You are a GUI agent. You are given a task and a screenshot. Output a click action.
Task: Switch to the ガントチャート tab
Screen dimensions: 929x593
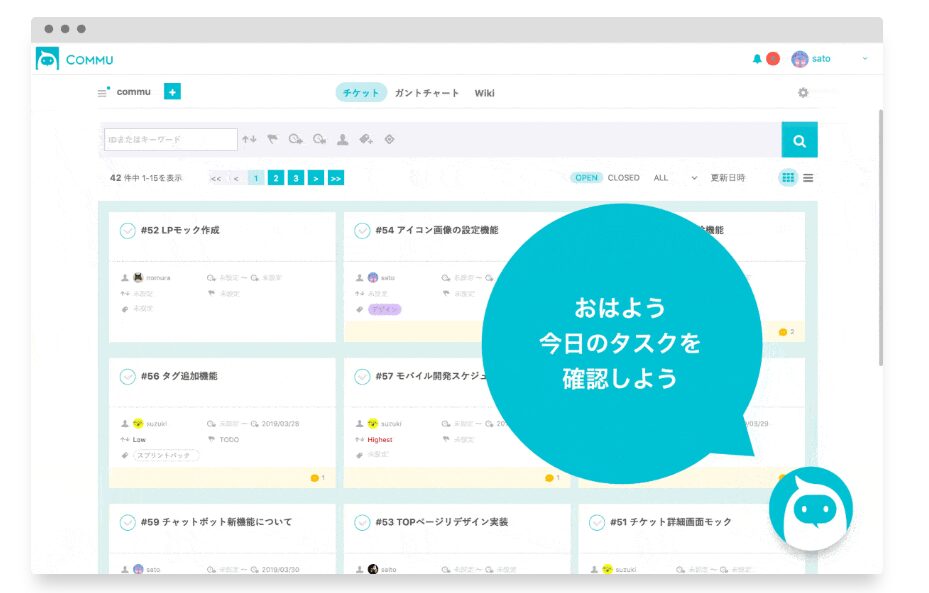tap(427, 93)
